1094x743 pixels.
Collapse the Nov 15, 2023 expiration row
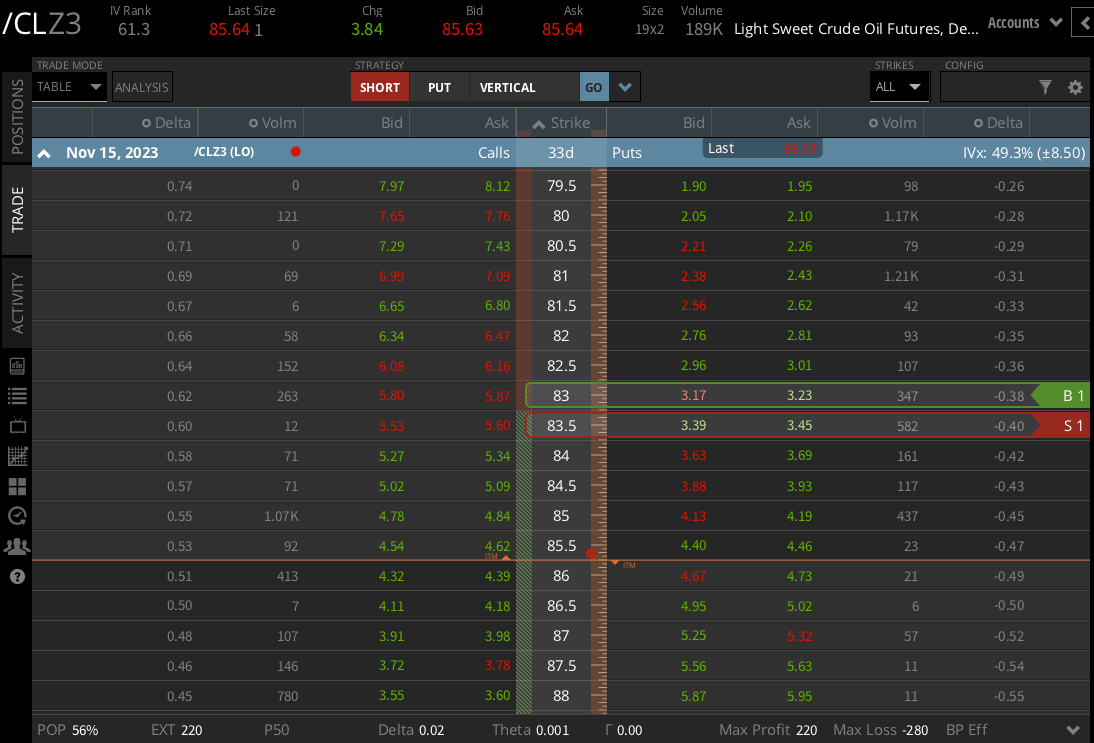tap(44, 153)
